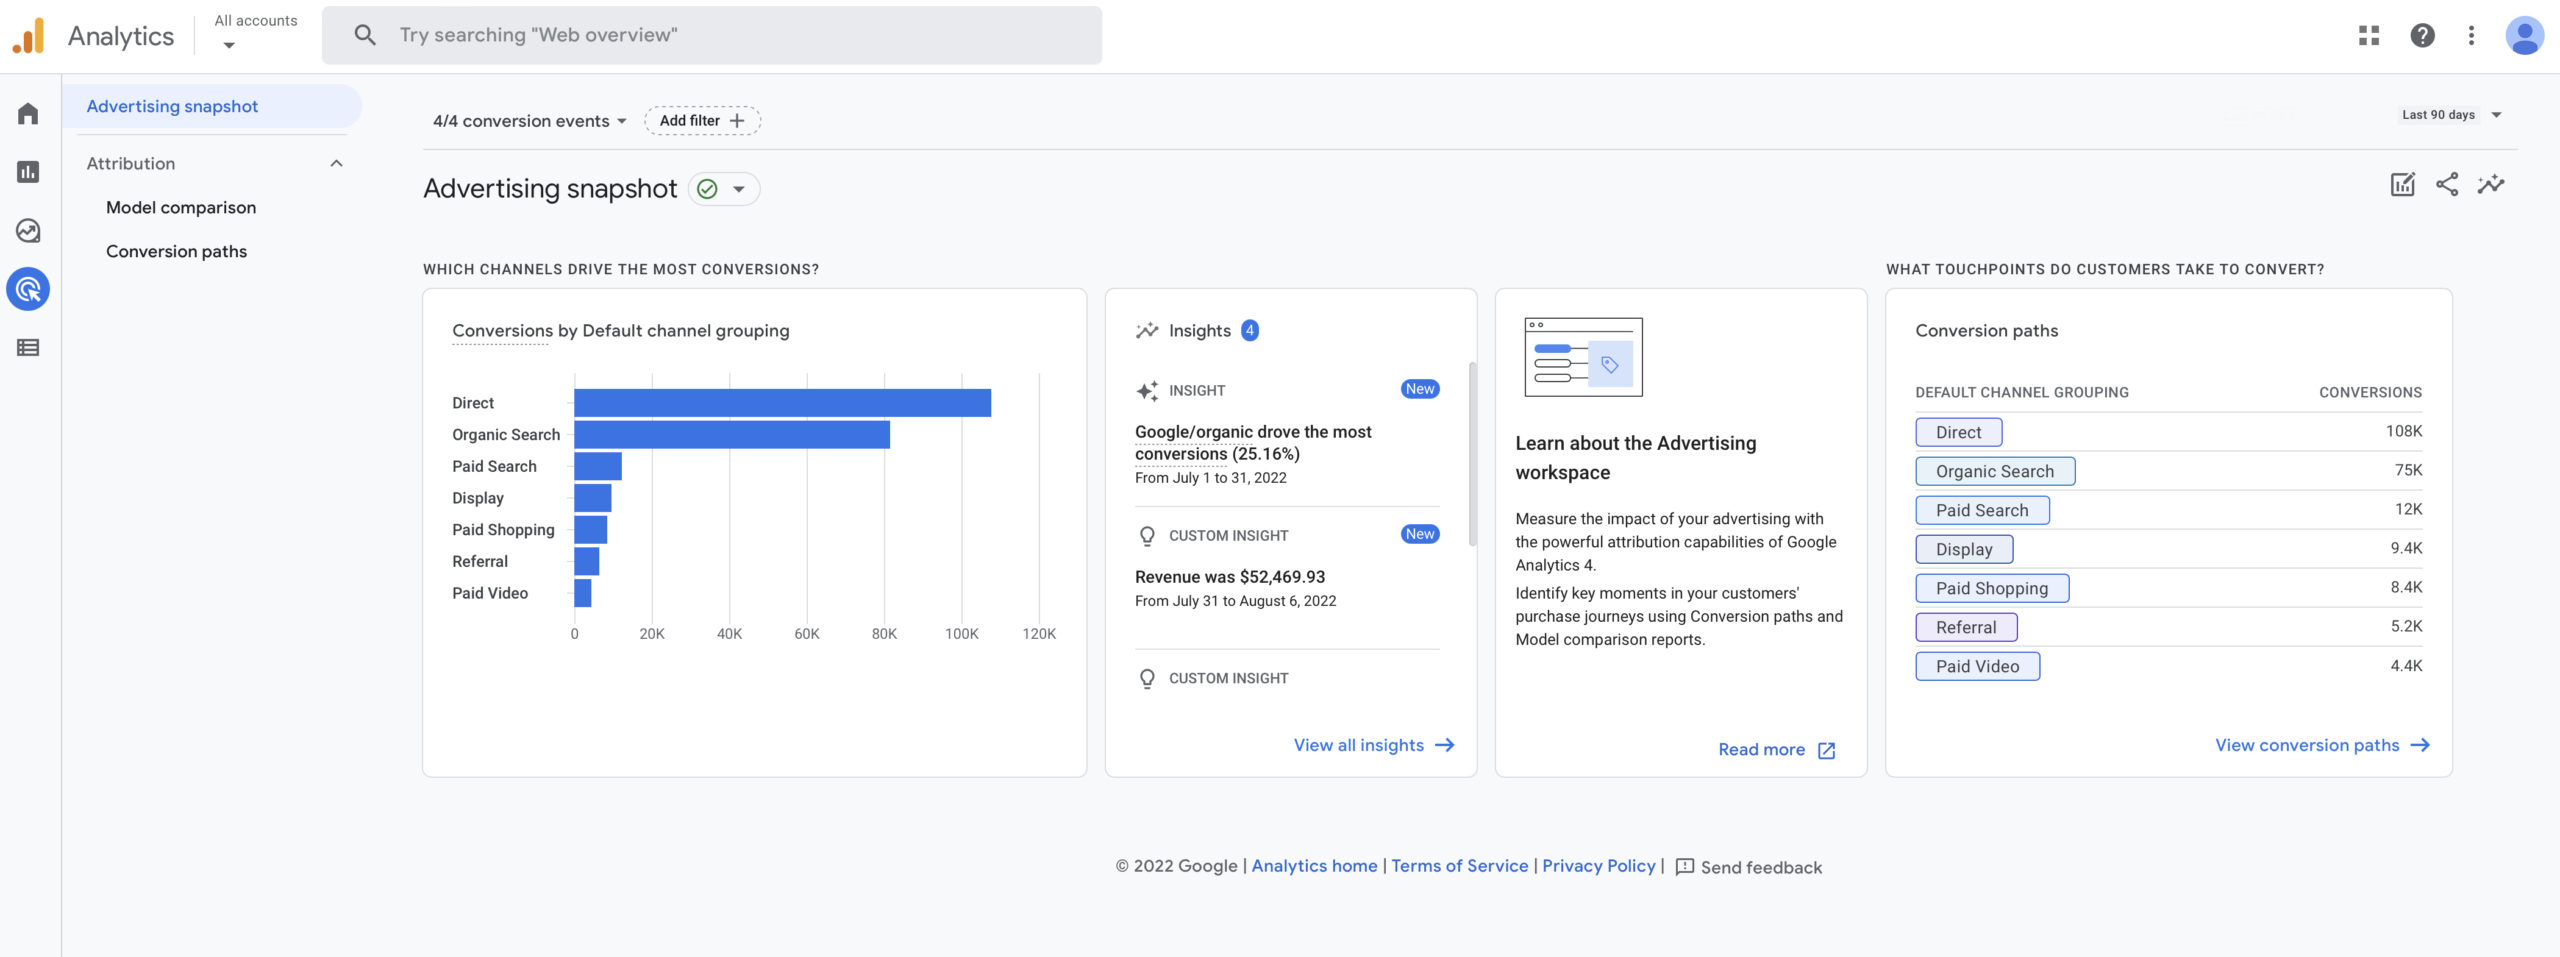Click the Share this report icon

tap(2447, 184)
